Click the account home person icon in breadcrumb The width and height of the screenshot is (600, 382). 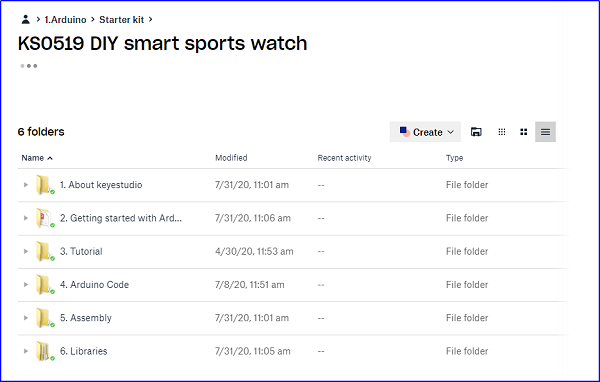tap(26, 20)
